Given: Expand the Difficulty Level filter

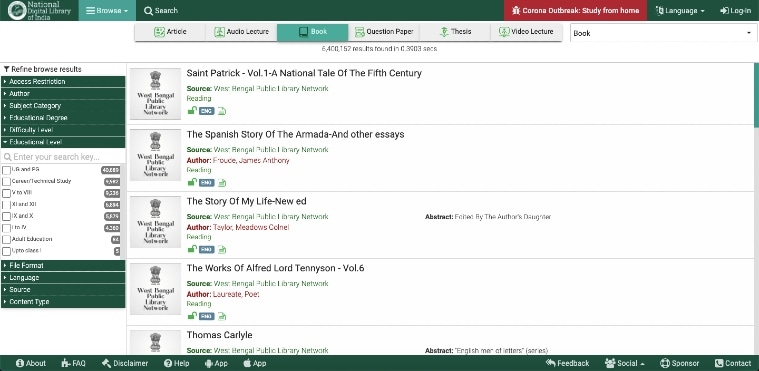Looking at the screenshot, I should 63,130.
